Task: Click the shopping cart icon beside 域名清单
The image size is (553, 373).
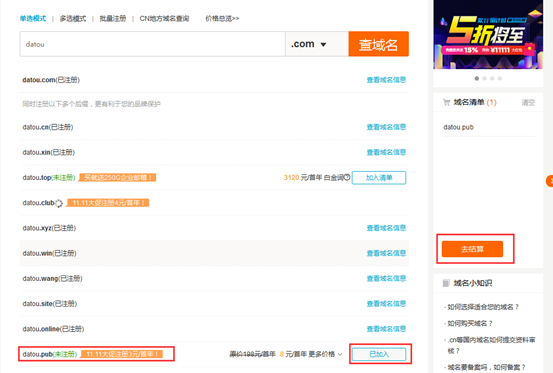Action: [x=446, y=103]
